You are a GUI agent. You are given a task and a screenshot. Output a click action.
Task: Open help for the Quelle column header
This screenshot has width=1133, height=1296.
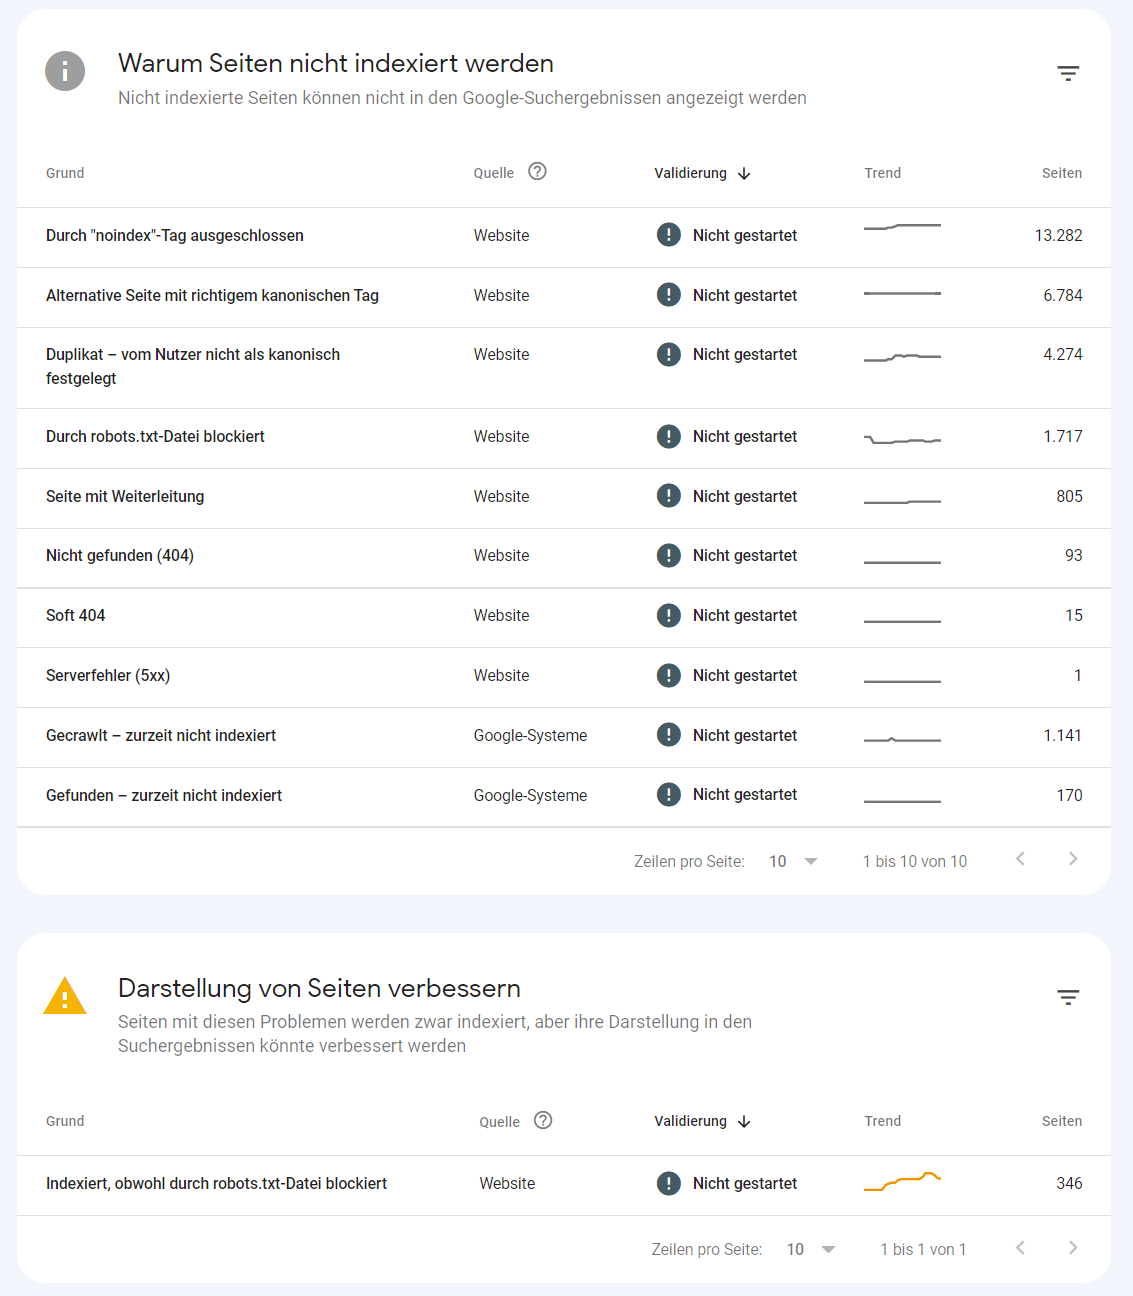[x=538, y=171]
